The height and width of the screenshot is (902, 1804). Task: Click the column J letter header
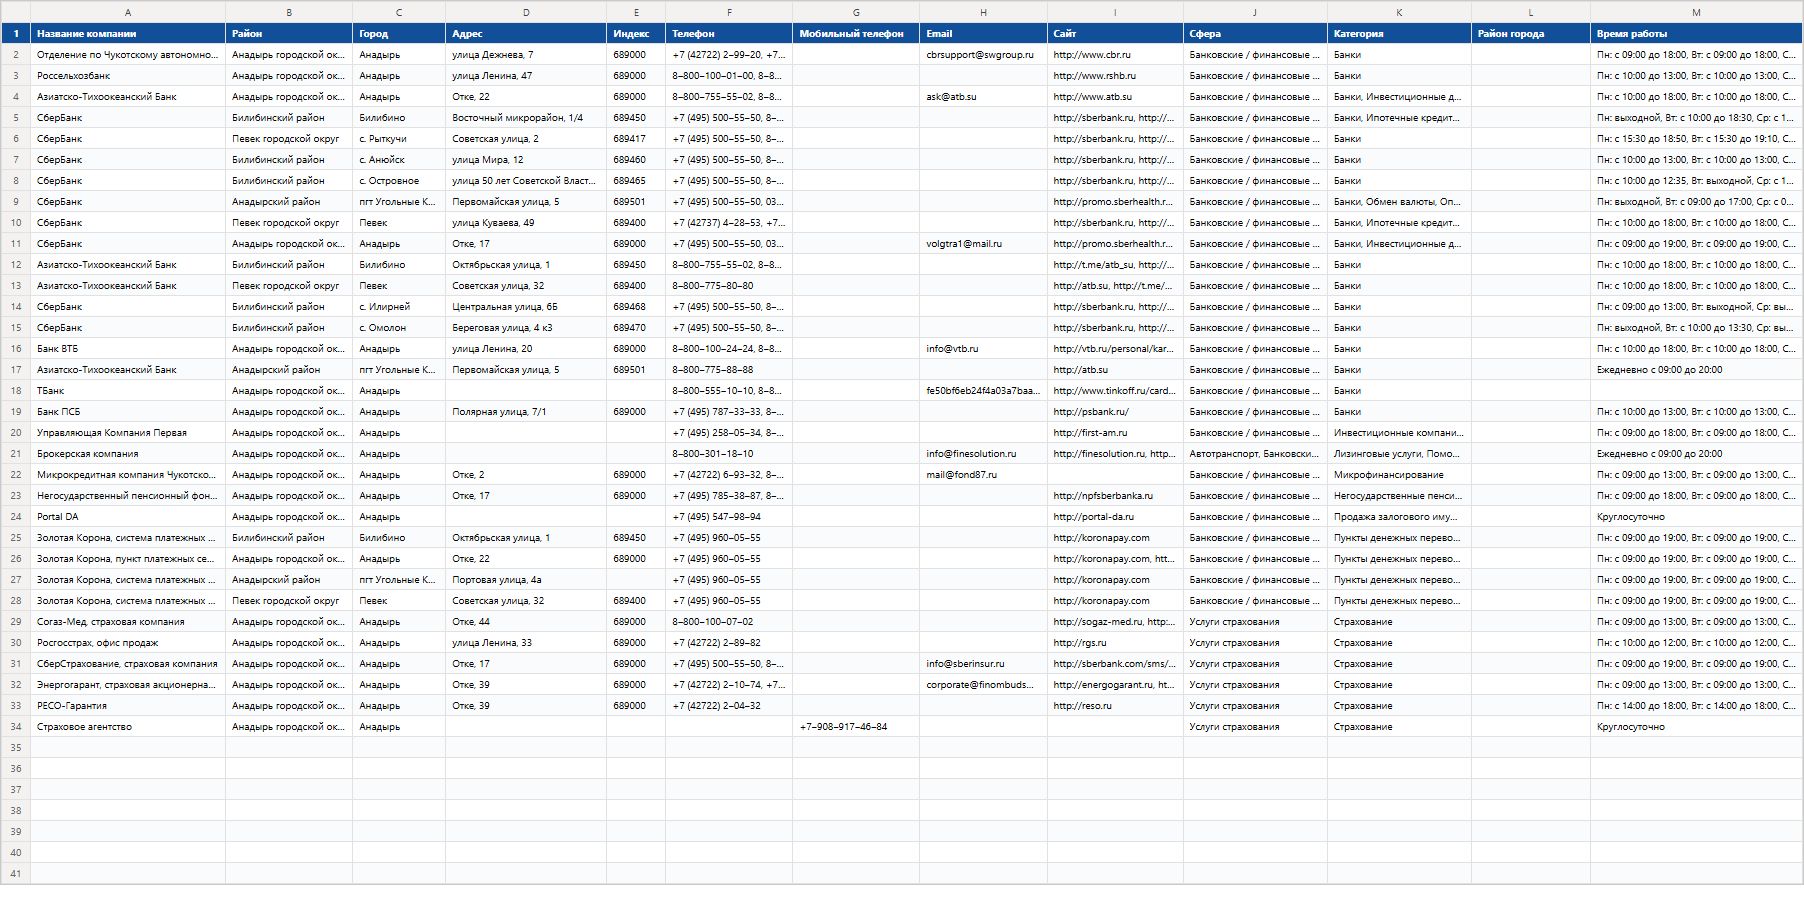[1255, 12]
